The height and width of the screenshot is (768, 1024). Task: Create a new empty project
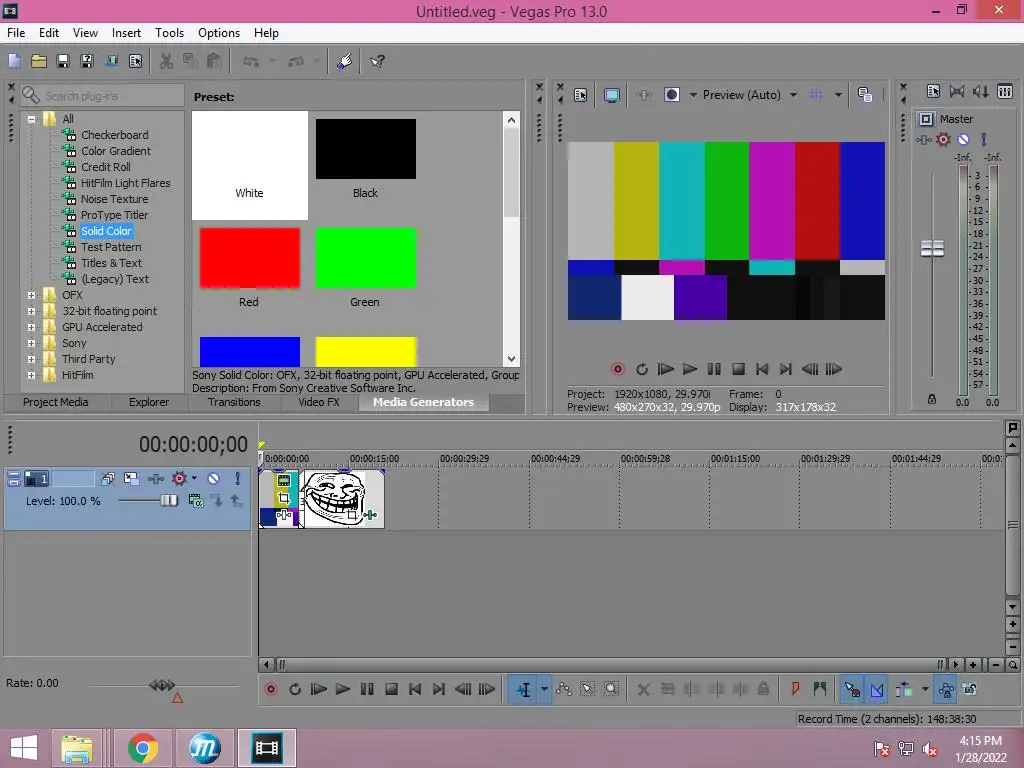point(14,61)
